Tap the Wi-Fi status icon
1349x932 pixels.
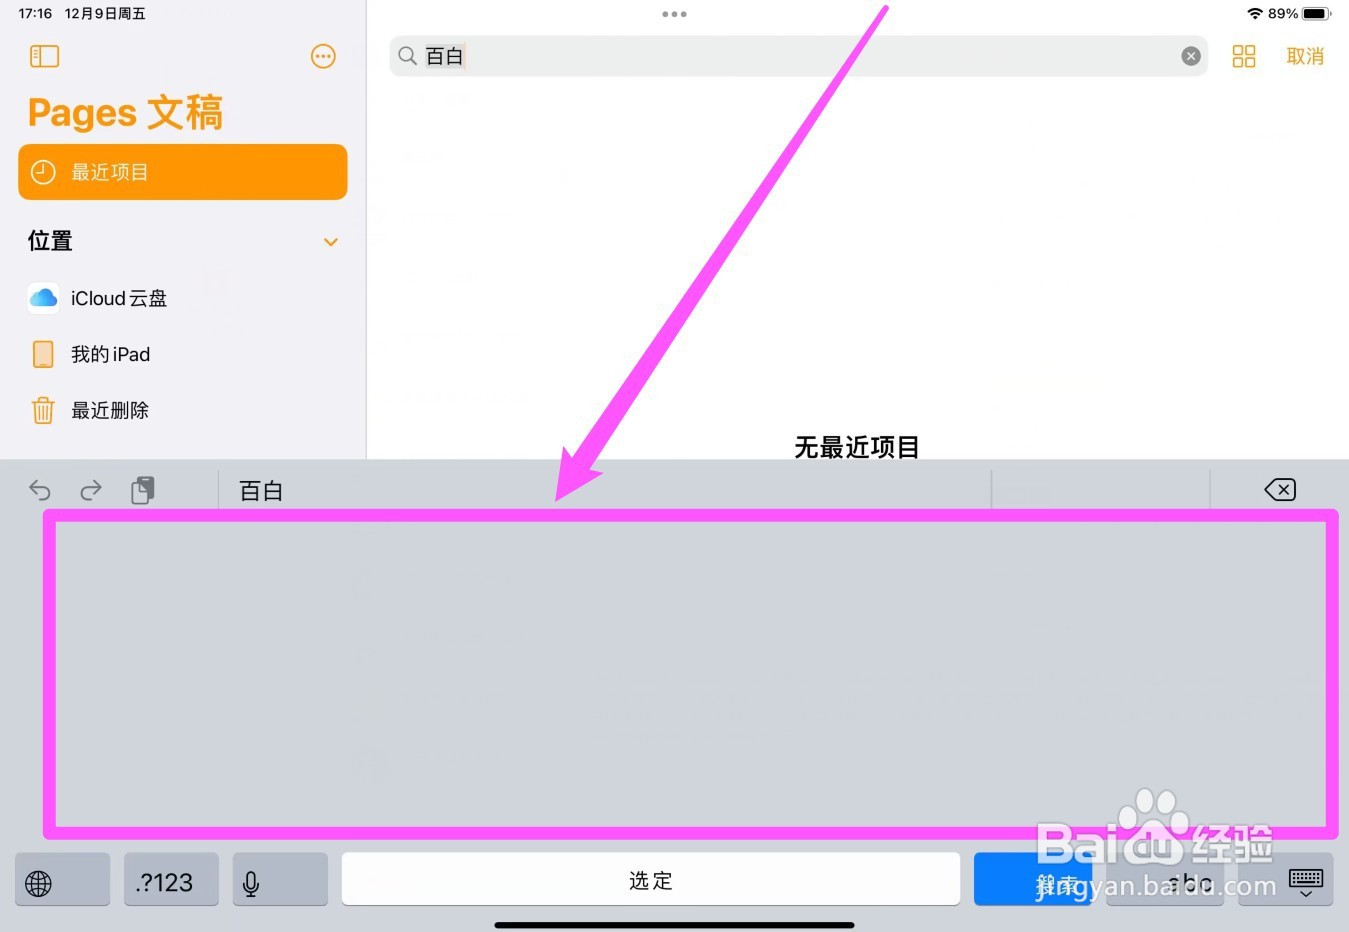1254,14
